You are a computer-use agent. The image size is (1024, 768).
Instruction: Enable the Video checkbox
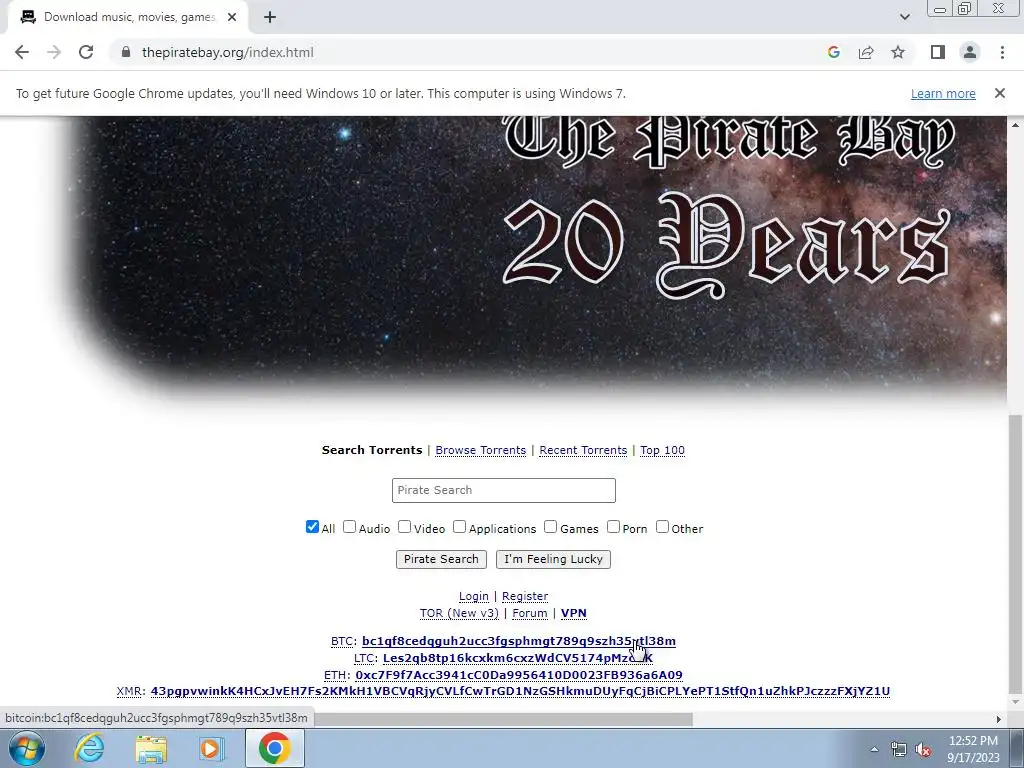[x=404, y=526]
